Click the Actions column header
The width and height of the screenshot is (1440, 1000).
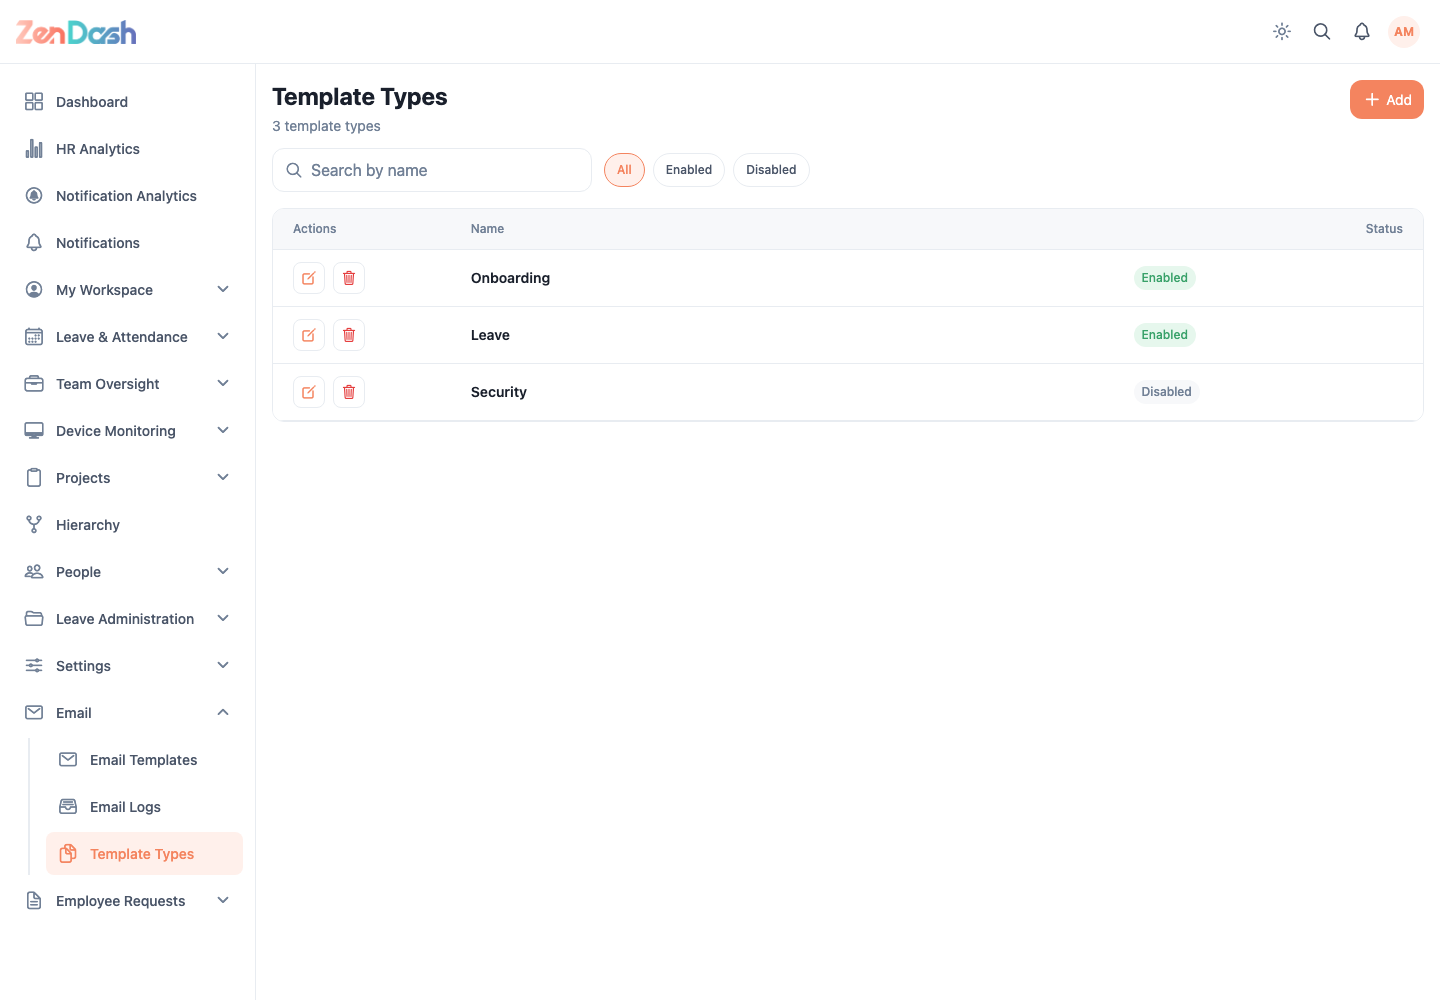[x=314, y=229]
